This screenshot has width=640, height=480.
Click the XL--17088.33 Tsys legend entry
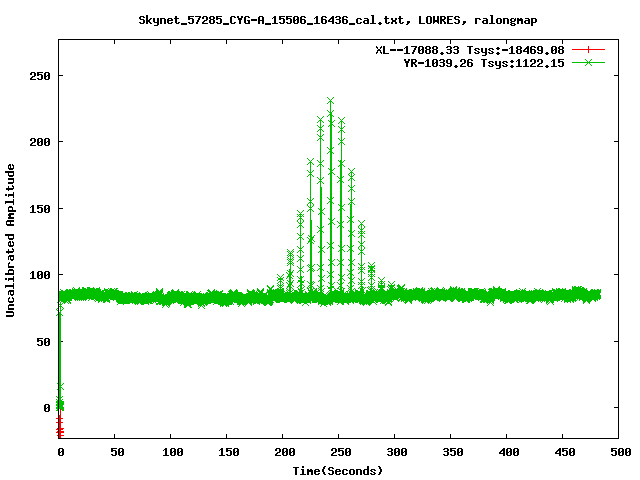click(470, 50)
